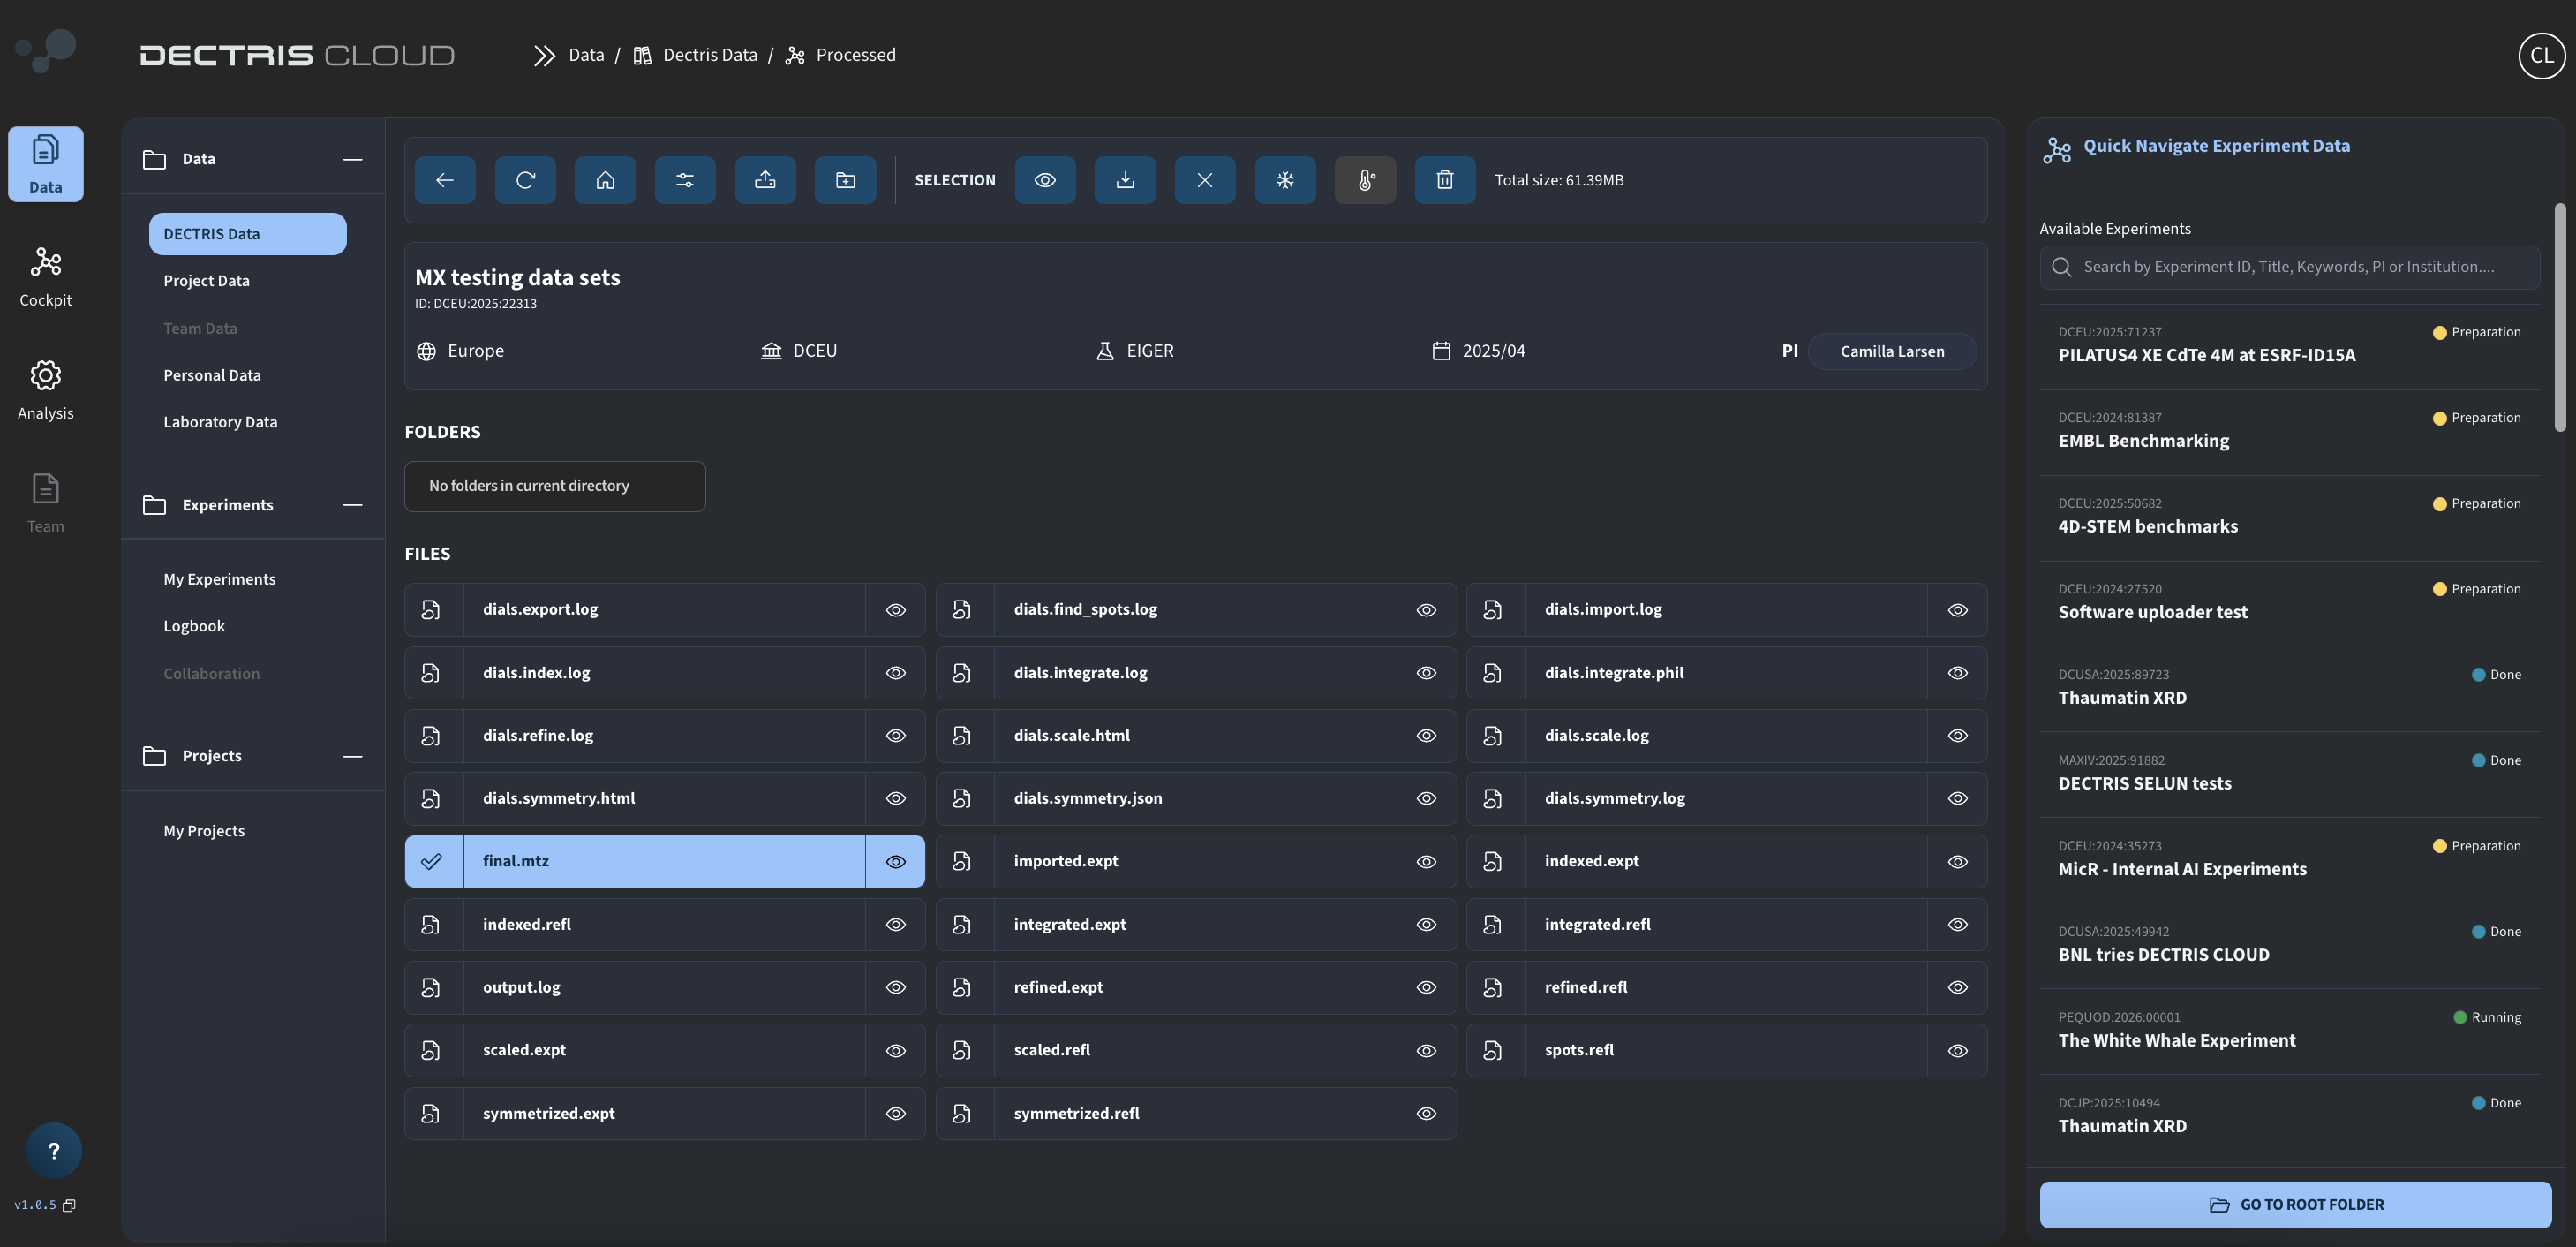
Task: Select the file scaled.expt
Action: tap(664, 1050)
